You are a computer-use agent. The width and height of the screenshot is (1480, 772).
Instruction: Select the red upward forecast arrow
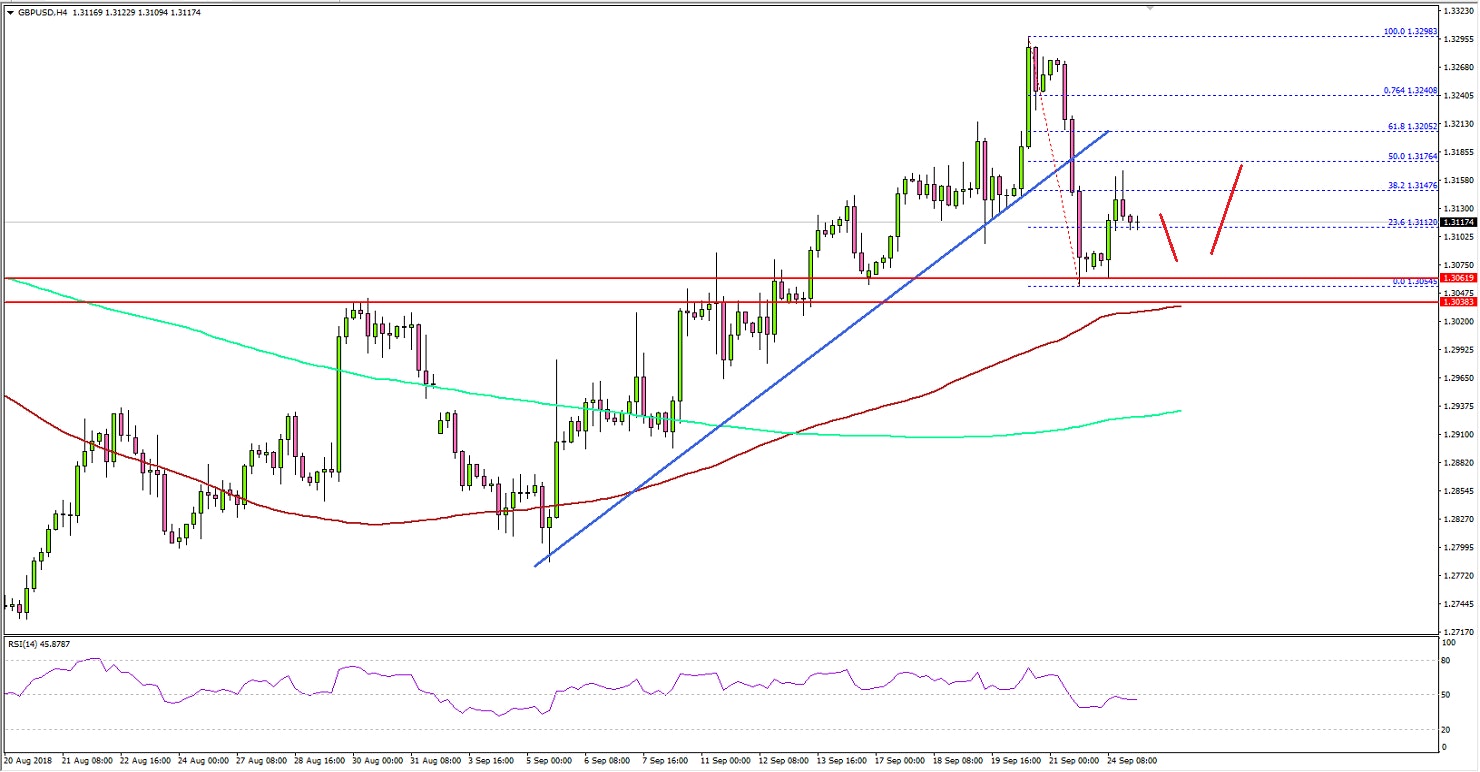(1228, 210)
